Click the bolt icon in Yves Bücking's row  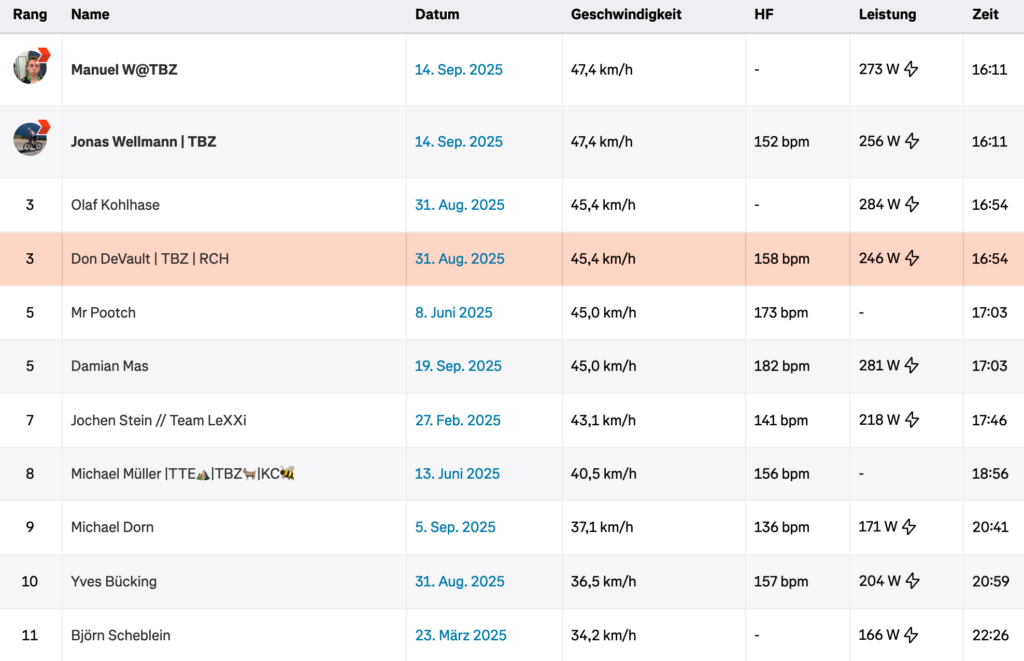(911, 581)
